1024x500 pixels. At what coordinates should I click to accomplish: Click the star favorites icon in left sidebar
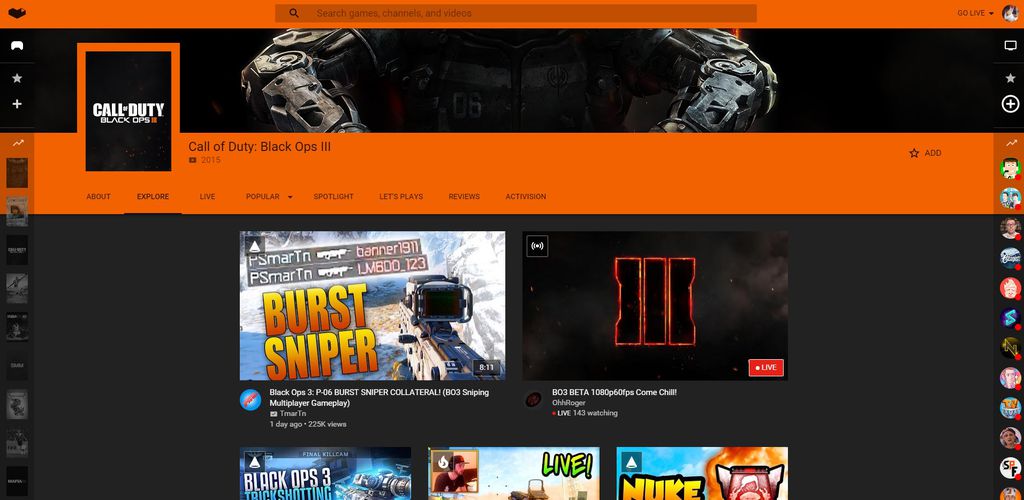[17, 78]
